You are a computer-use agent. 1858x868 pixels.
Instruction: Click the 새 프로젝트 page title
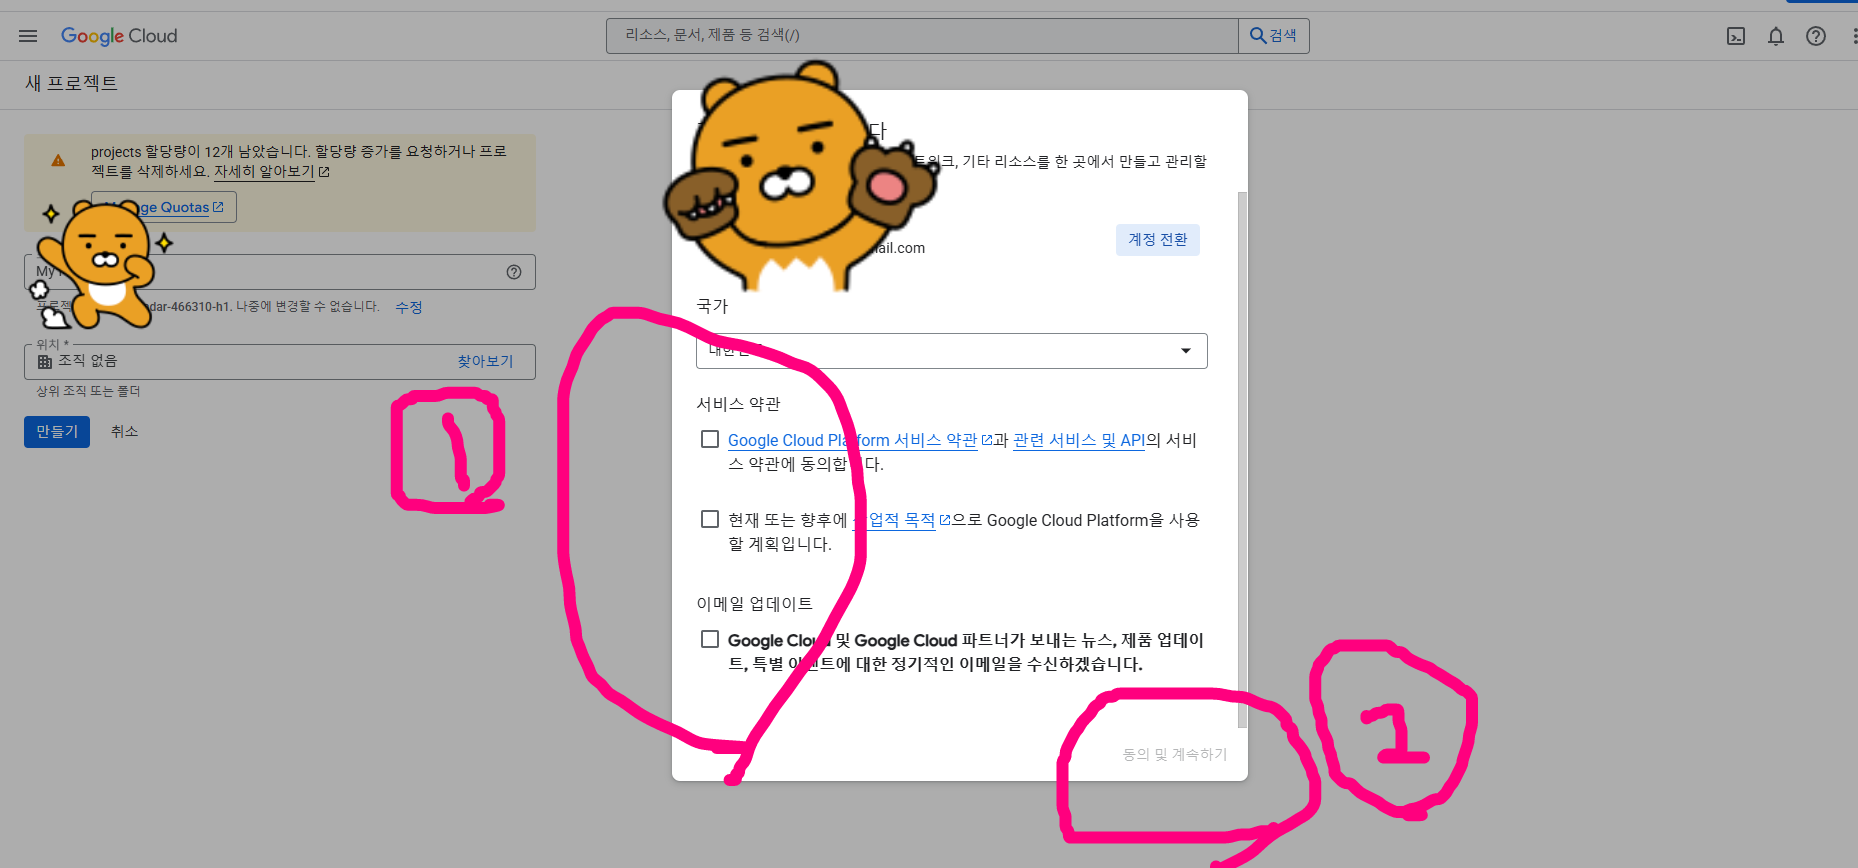point(71,83)
